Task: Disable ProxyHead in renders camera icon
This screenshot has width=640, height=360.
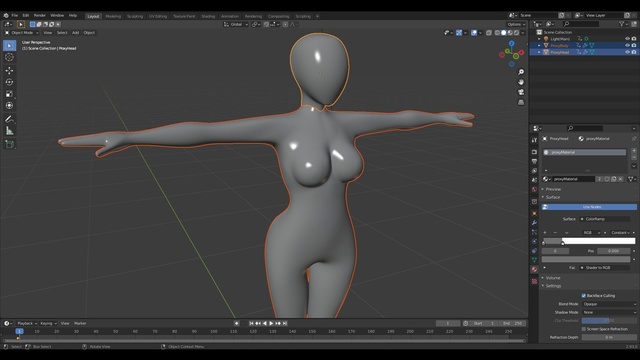Action: coord(634,52)
